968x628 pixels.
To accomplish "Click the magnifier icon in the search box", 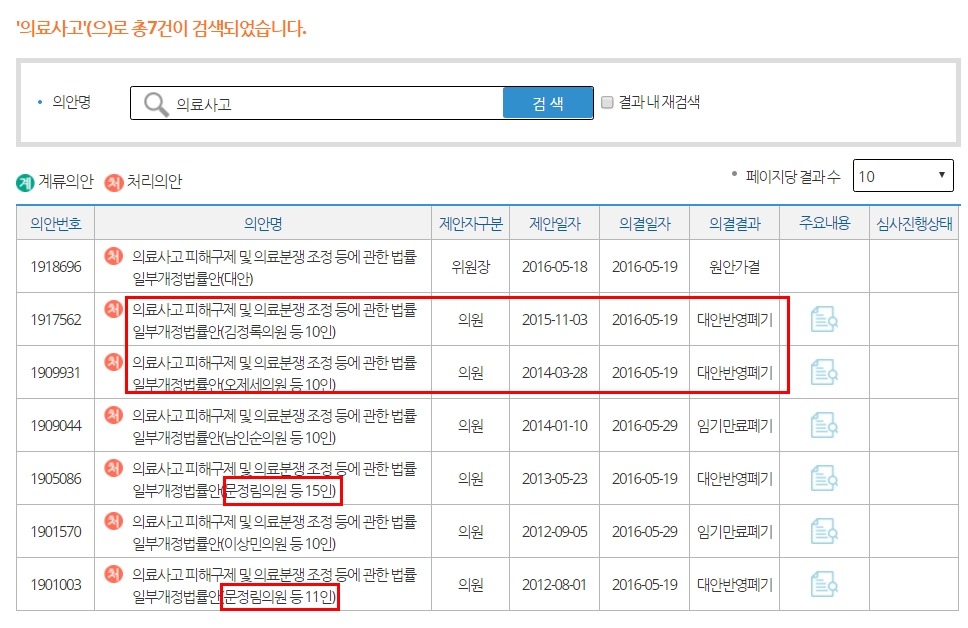I will [152, 102].
